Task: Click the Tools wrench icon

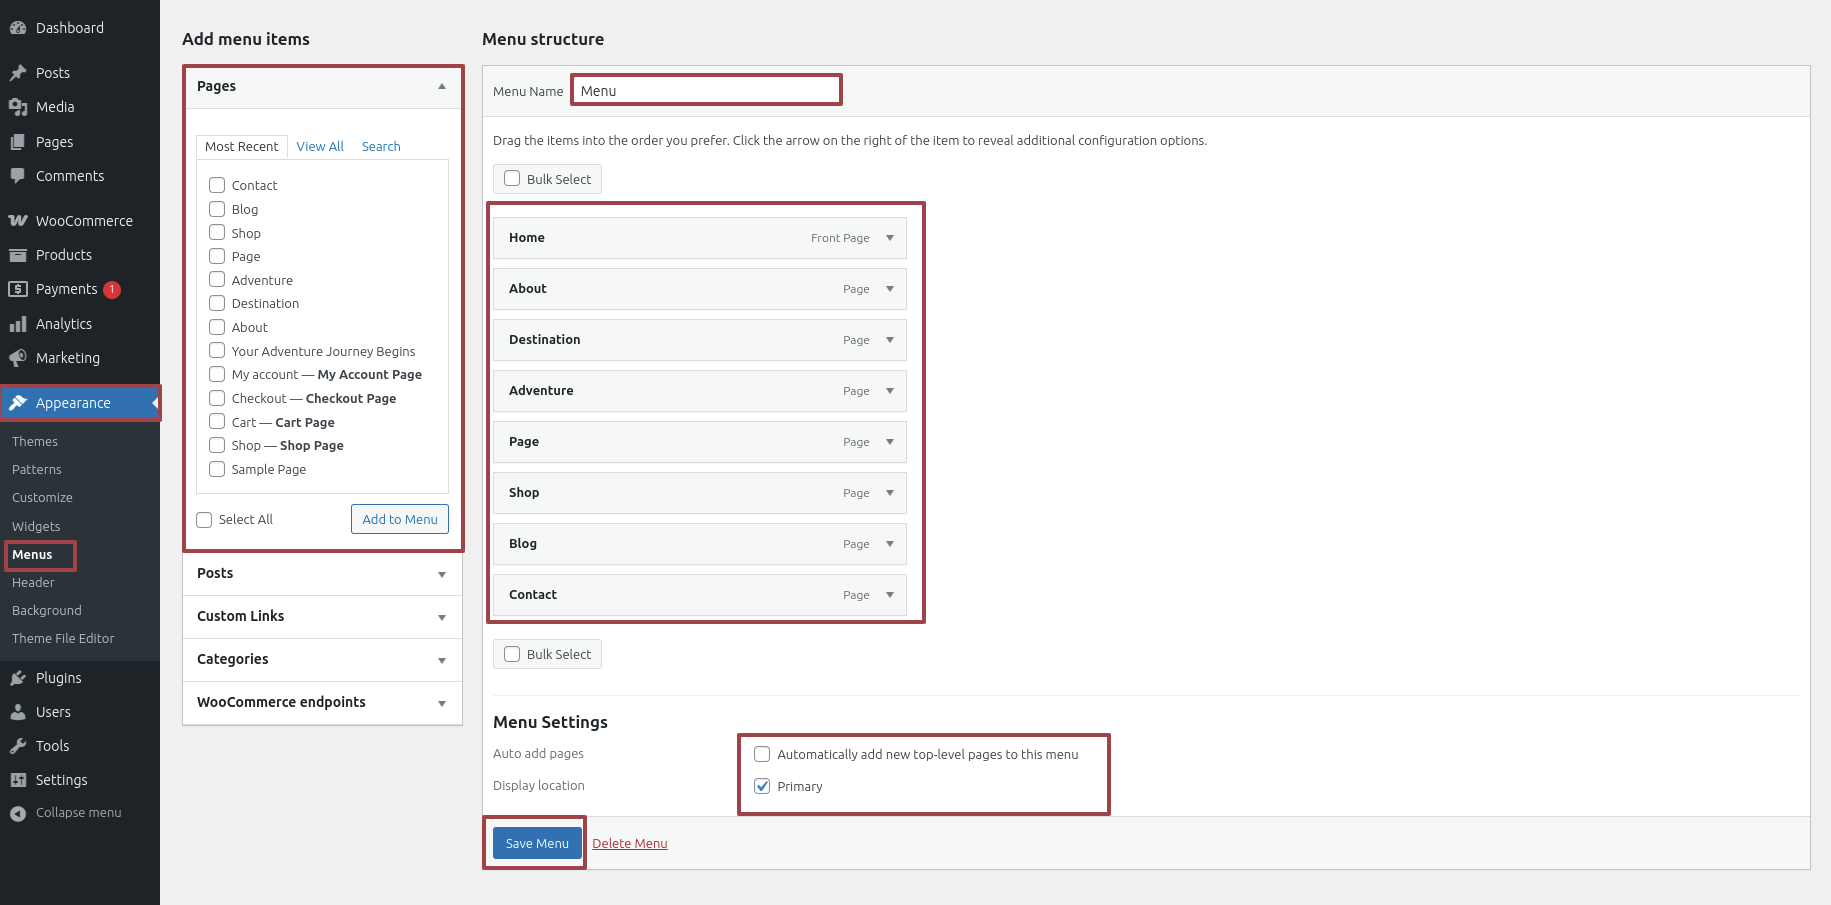Action: pos(18,746)
